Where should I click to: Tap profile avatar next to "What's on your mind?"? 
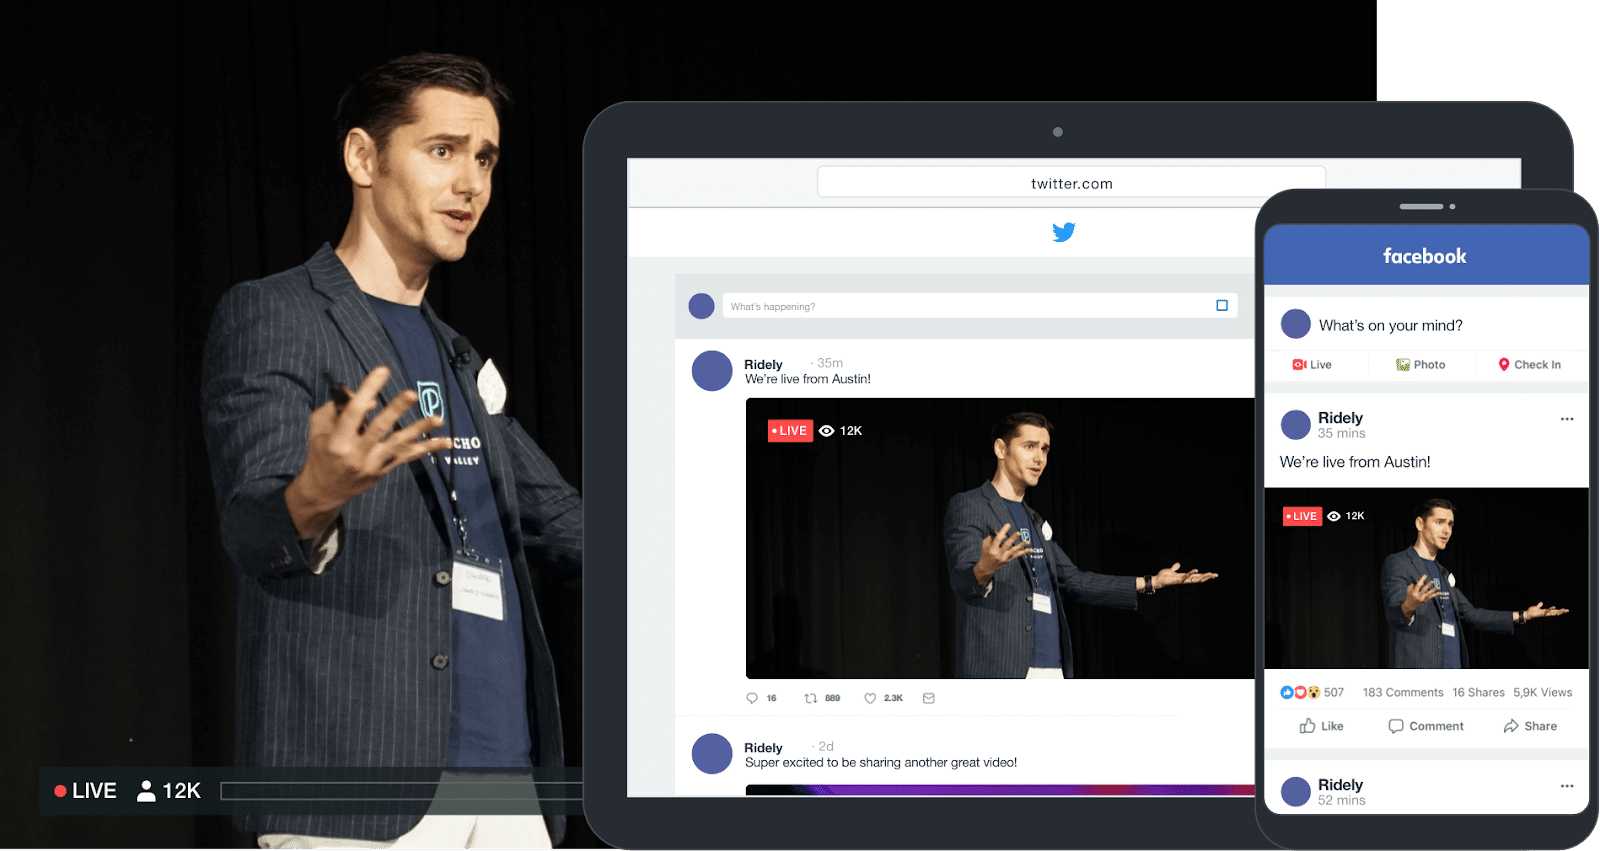coord(1296,324)
